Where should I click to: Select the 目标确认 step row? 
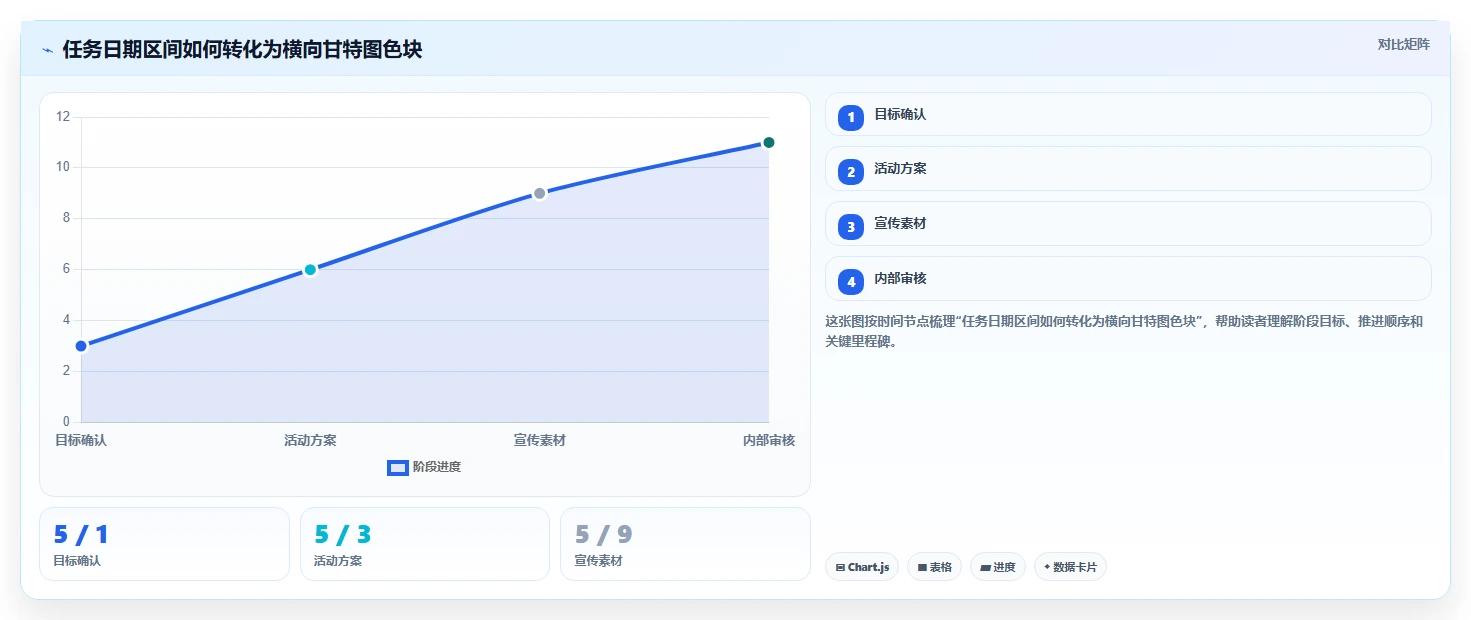tap(1128, 114)
